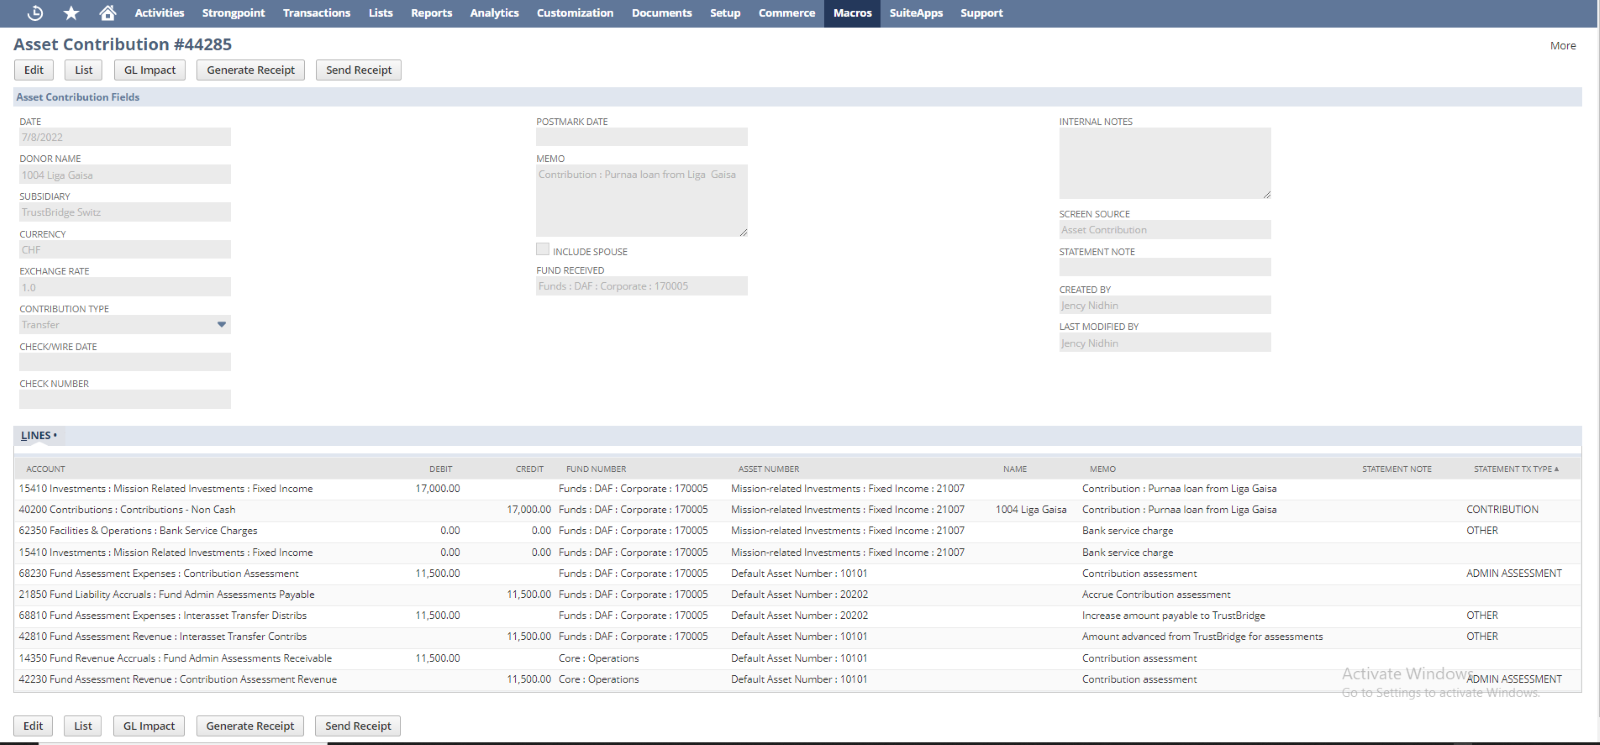Go to Home via house icon
The image size is (1600, 745).
click(108, 13)
